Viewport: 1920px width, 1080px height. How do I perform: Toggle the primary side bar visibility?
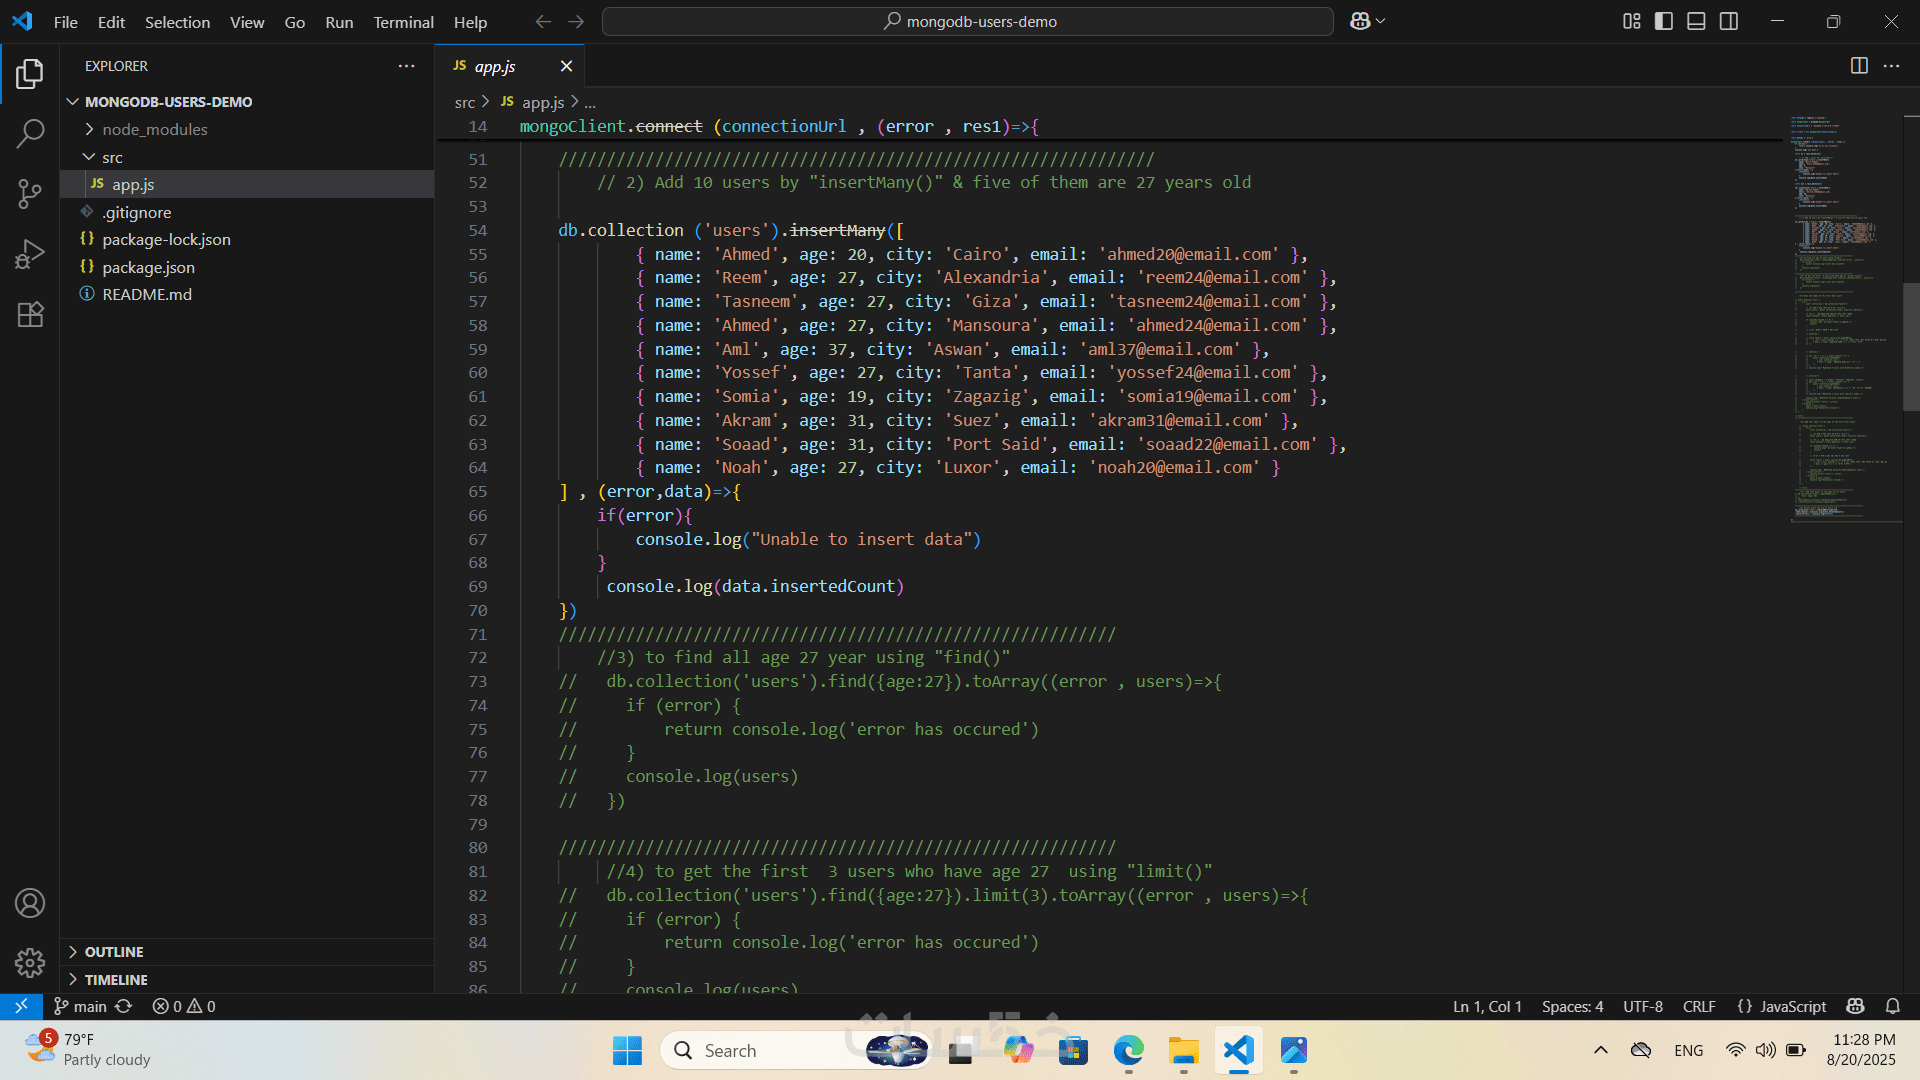[x=1664, y=21]
